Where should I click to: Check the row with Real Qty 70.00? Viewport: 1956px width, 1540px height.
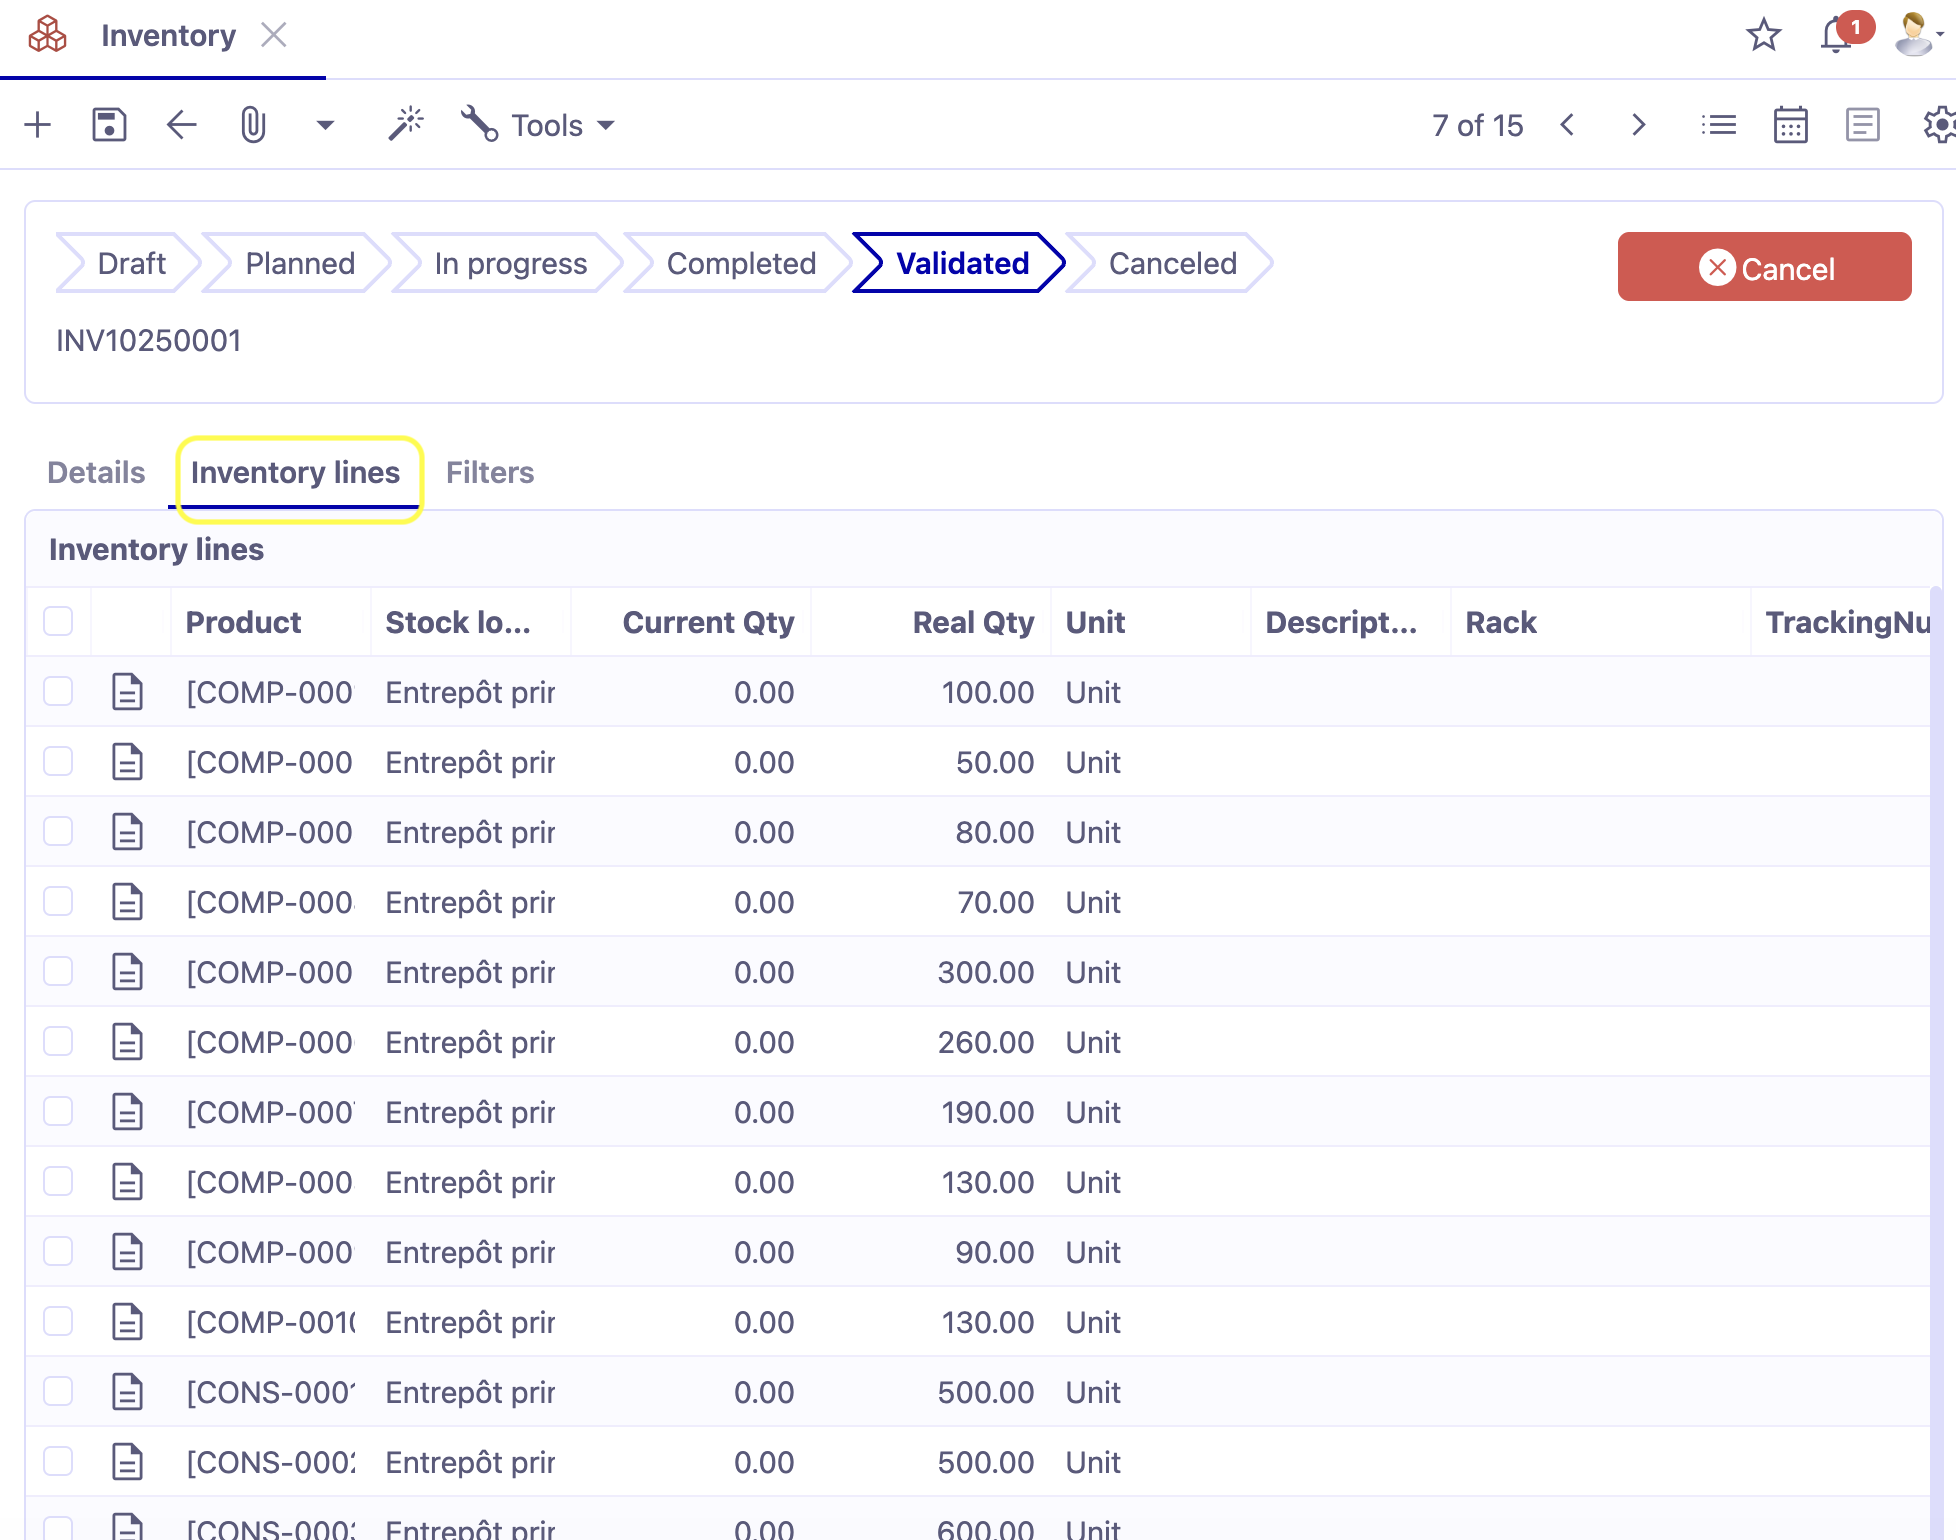(x=58, y=901)
